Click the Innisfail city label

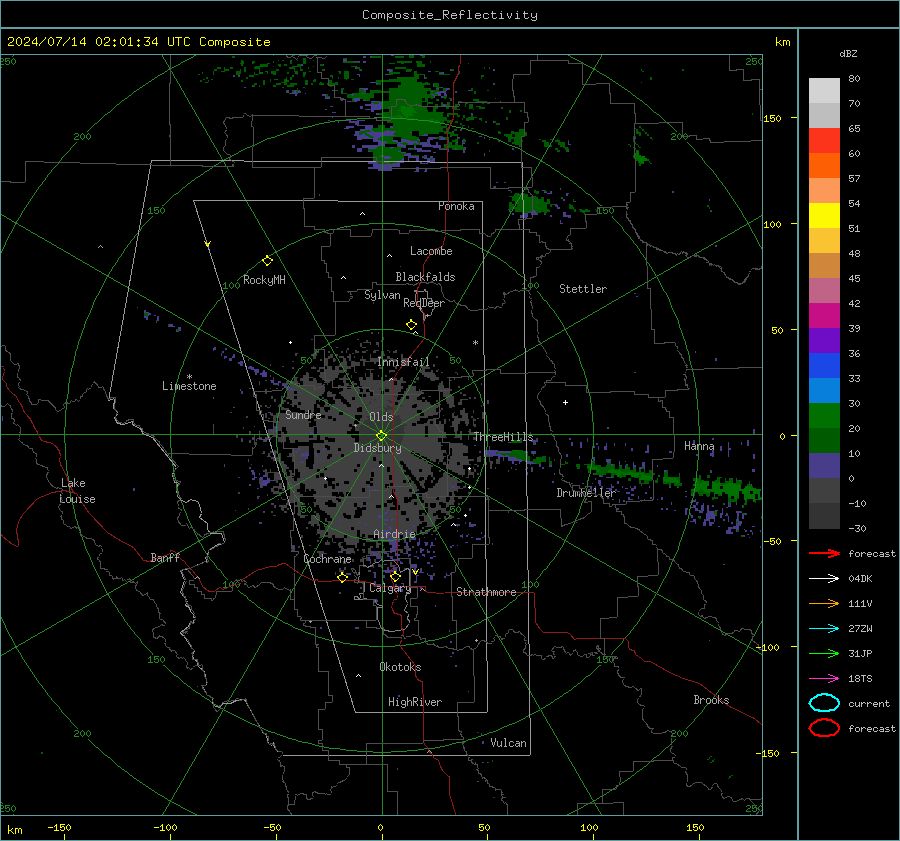point(404,362)
